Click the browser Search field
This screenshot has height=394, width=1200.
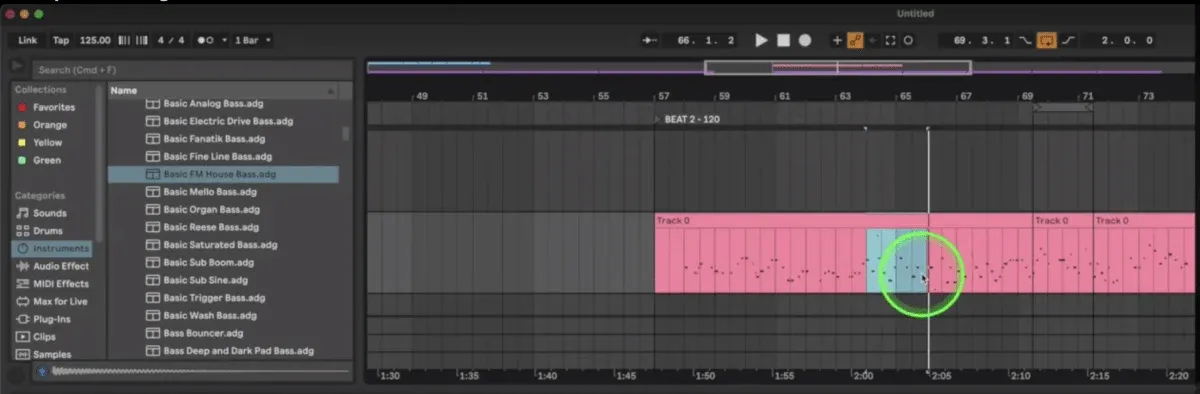click(191, 70)
